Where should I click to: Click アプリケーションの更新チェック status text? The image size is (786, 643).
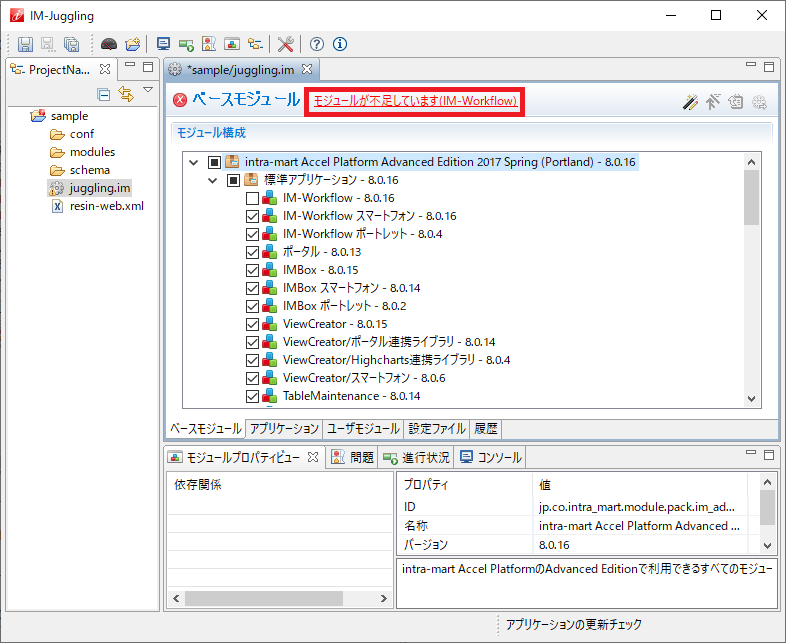(x=573, y=624)
